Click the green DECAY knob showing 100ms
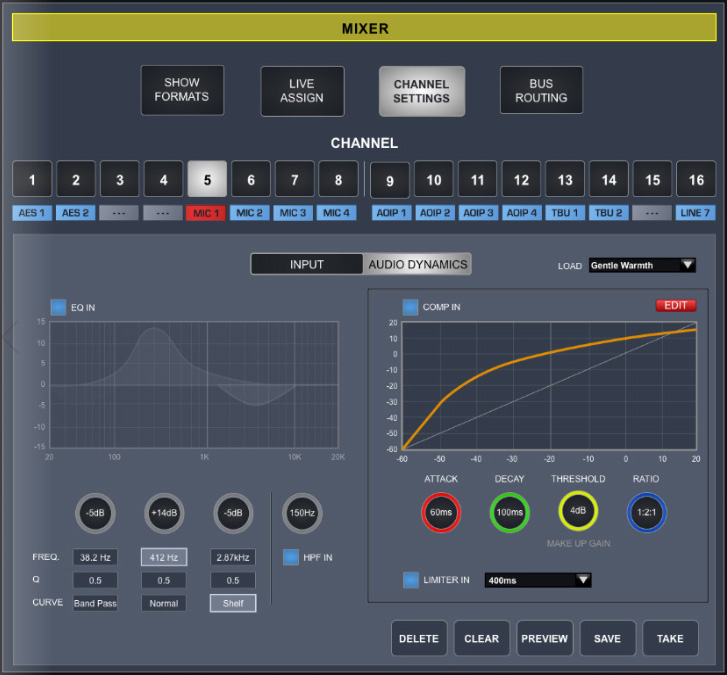This screenshot has width=727, height=675. pos(509,512)
